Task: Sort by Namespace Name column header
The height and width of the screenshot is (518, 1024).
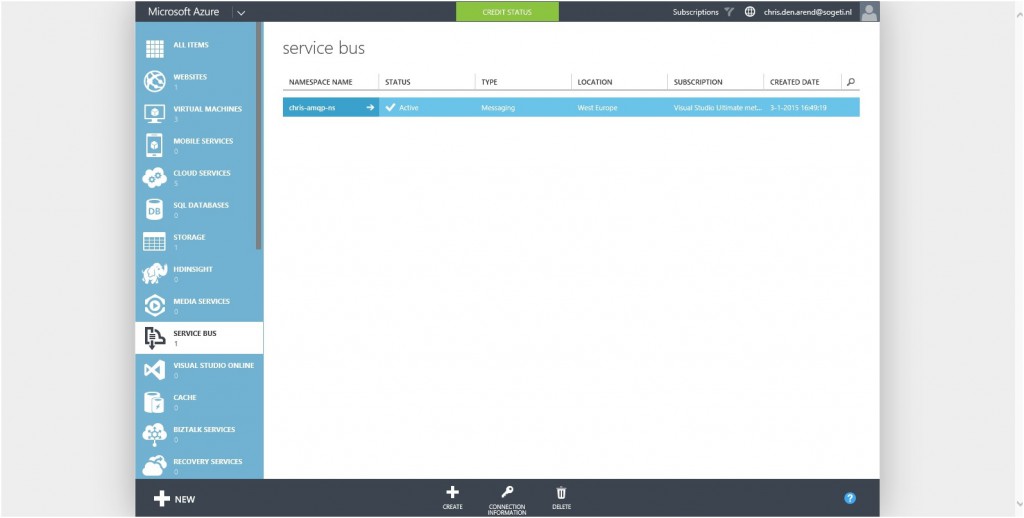Action: coord(321,82)
